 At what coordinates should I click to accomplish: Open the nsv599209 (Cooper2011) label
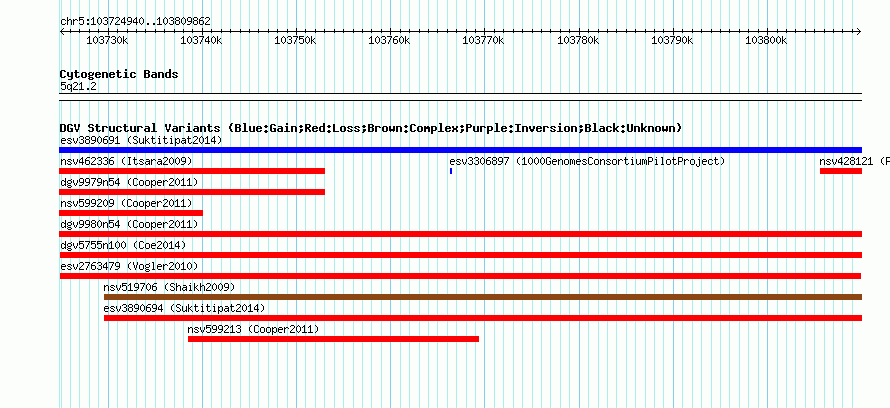click(x=126, y=203)
